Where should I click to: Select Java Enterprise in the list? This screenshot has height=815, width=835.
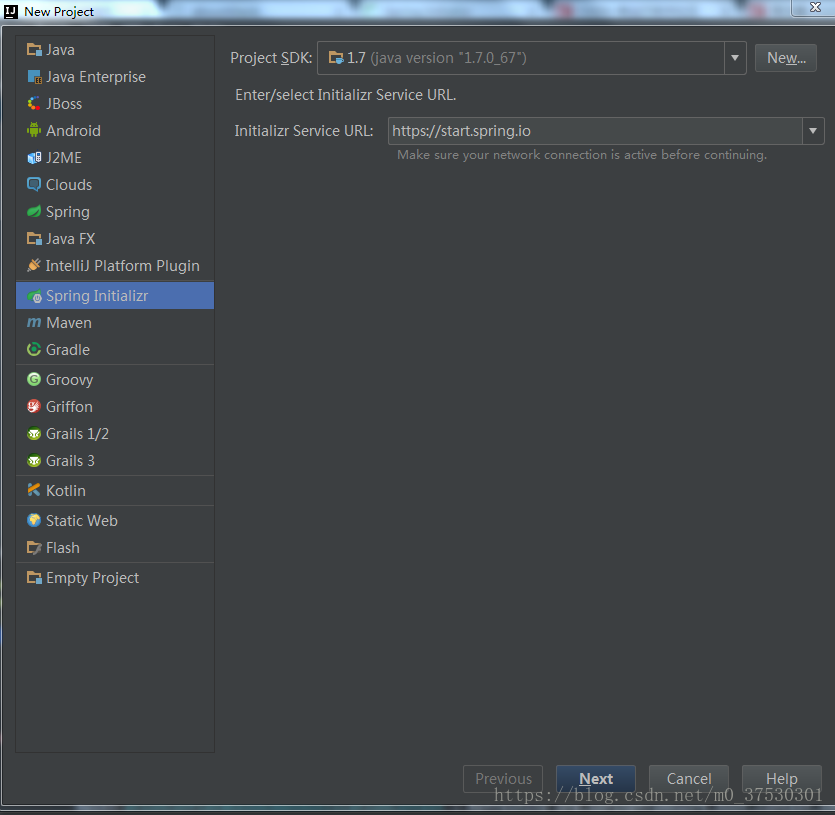115,77
